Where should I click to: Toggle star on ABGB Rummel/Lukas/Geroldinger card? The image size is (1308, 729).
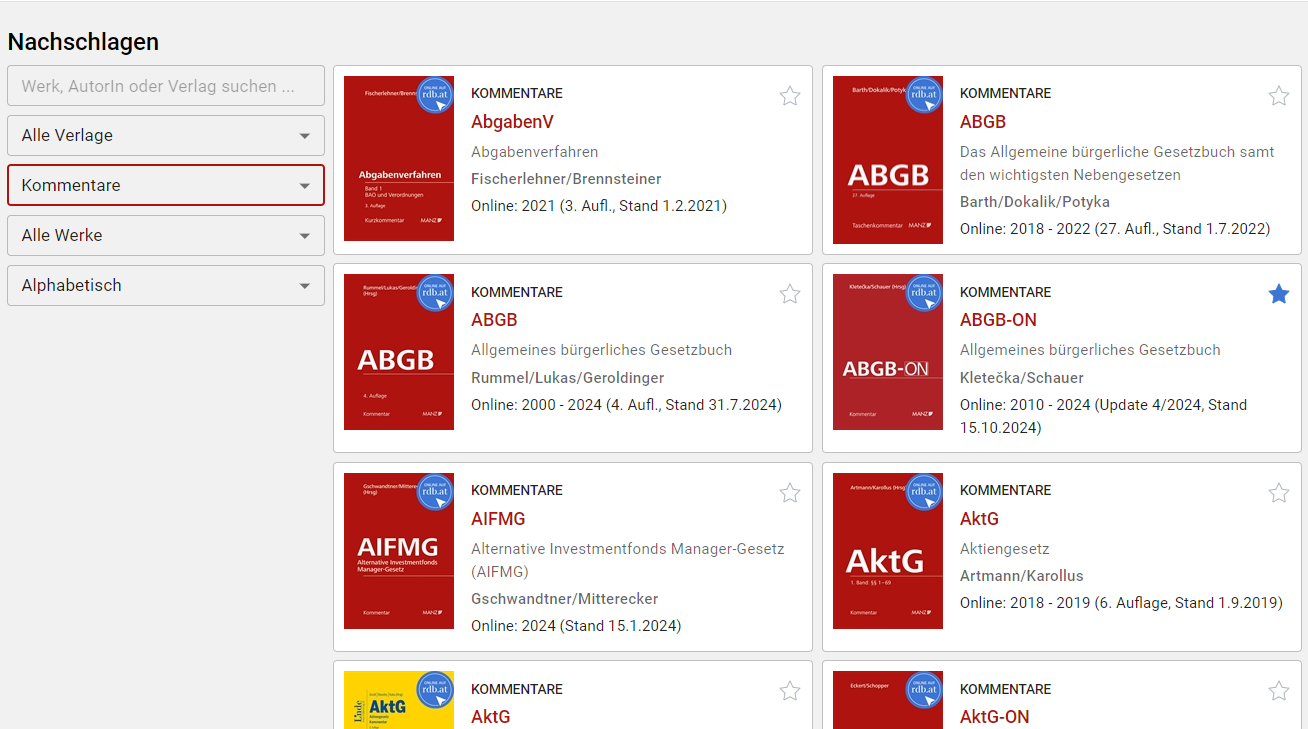[x=790, y=294]
